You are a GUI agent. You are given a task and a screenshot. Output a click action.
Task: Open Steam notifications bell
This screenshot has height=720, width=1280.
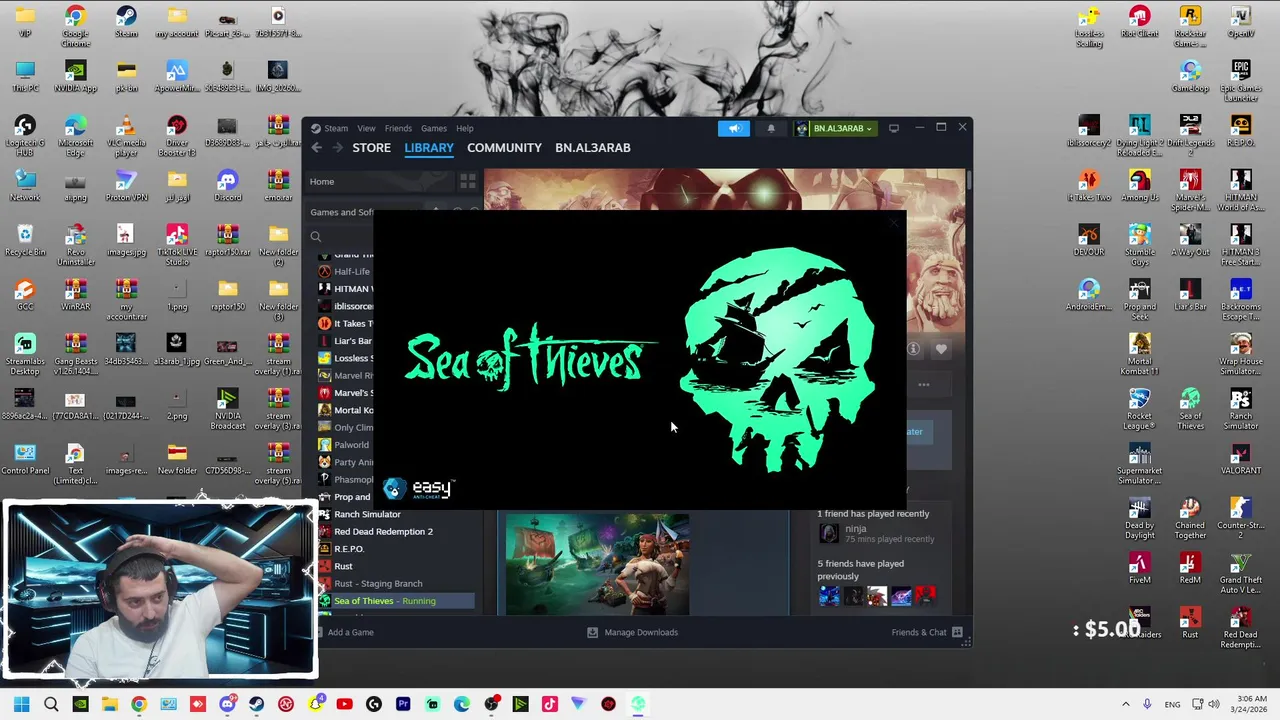click(x=771, y=128)
